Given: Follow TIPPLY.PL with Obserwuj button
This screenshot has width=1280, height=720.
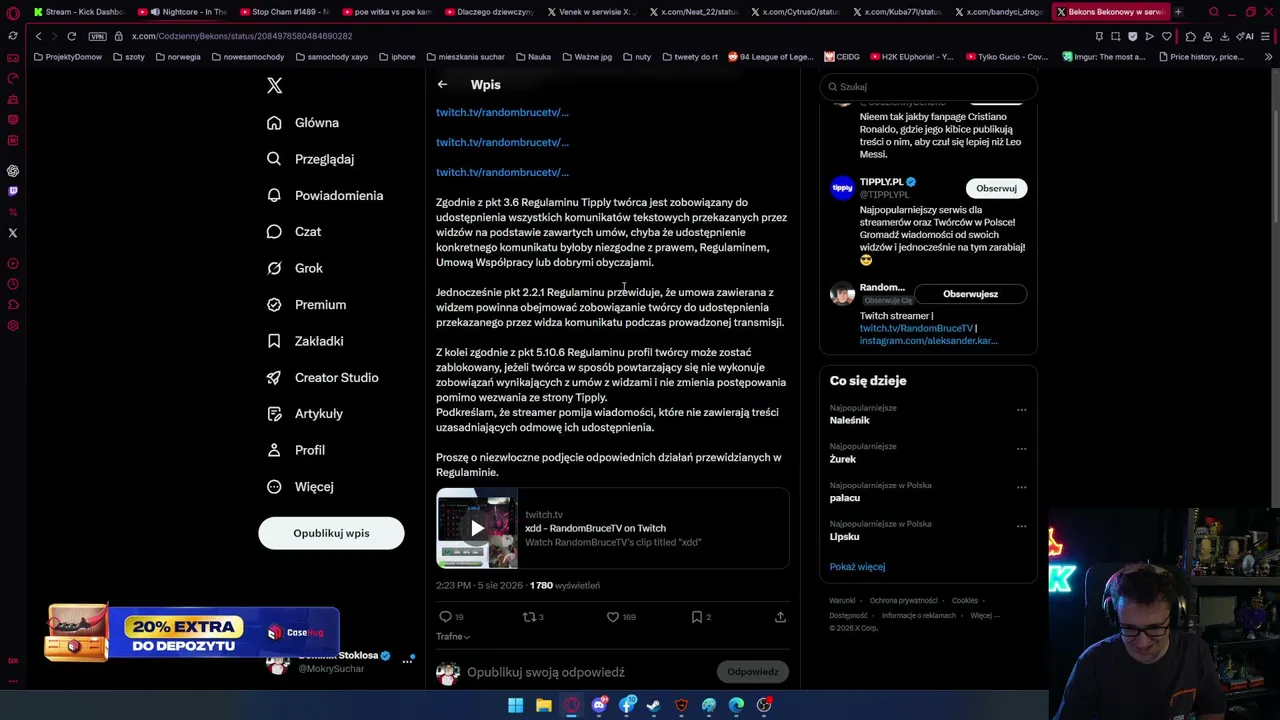Looking at the screenshot, I should point(996,188).
